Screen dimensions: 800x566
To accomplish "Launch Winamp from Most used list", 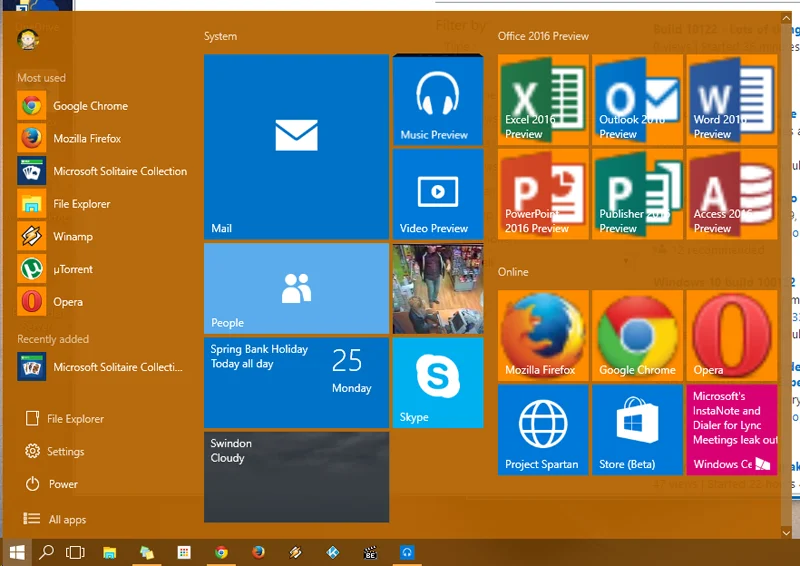I will 102,236.
